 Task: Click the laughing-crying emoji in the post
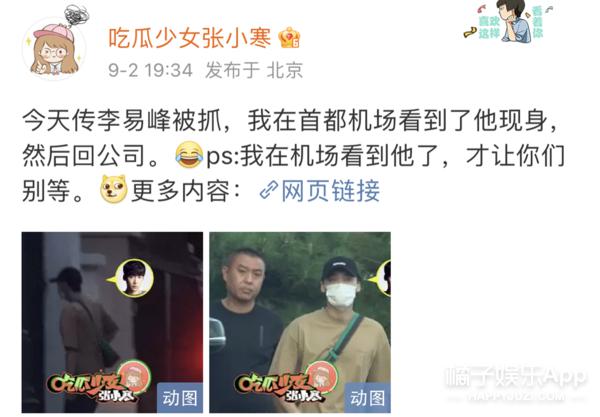pos(189,155)
